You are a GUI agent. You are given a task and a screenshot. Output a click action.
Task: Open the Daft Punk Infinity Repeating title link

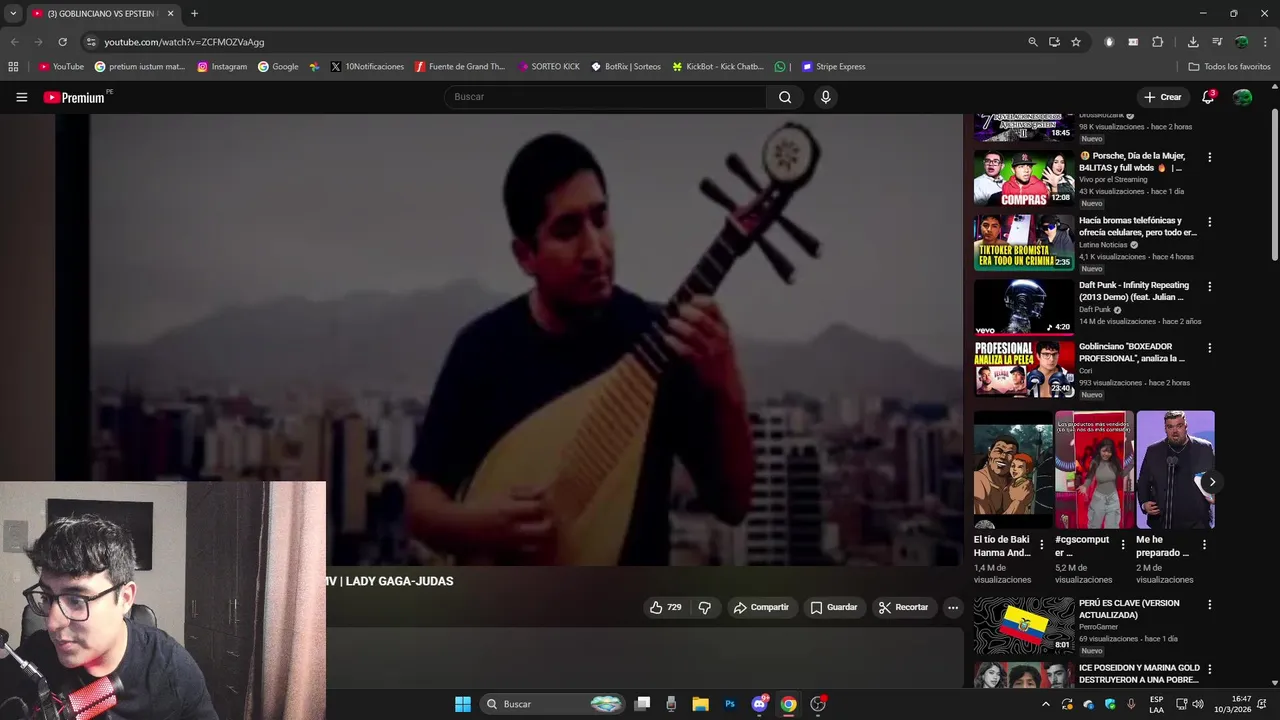(x=1134, y=291)
